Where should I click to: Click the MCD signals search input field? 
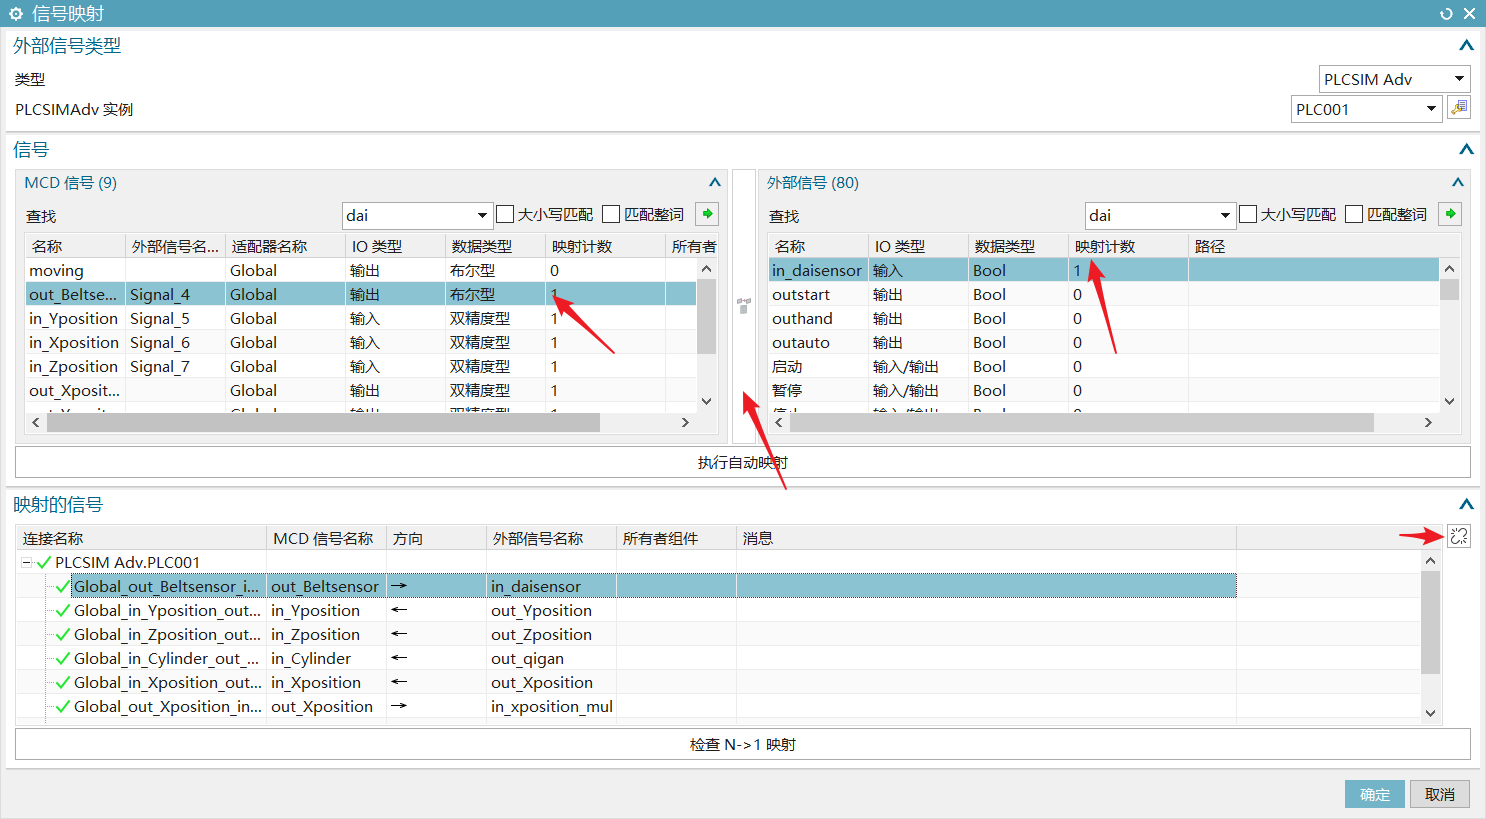pos(407,215)
